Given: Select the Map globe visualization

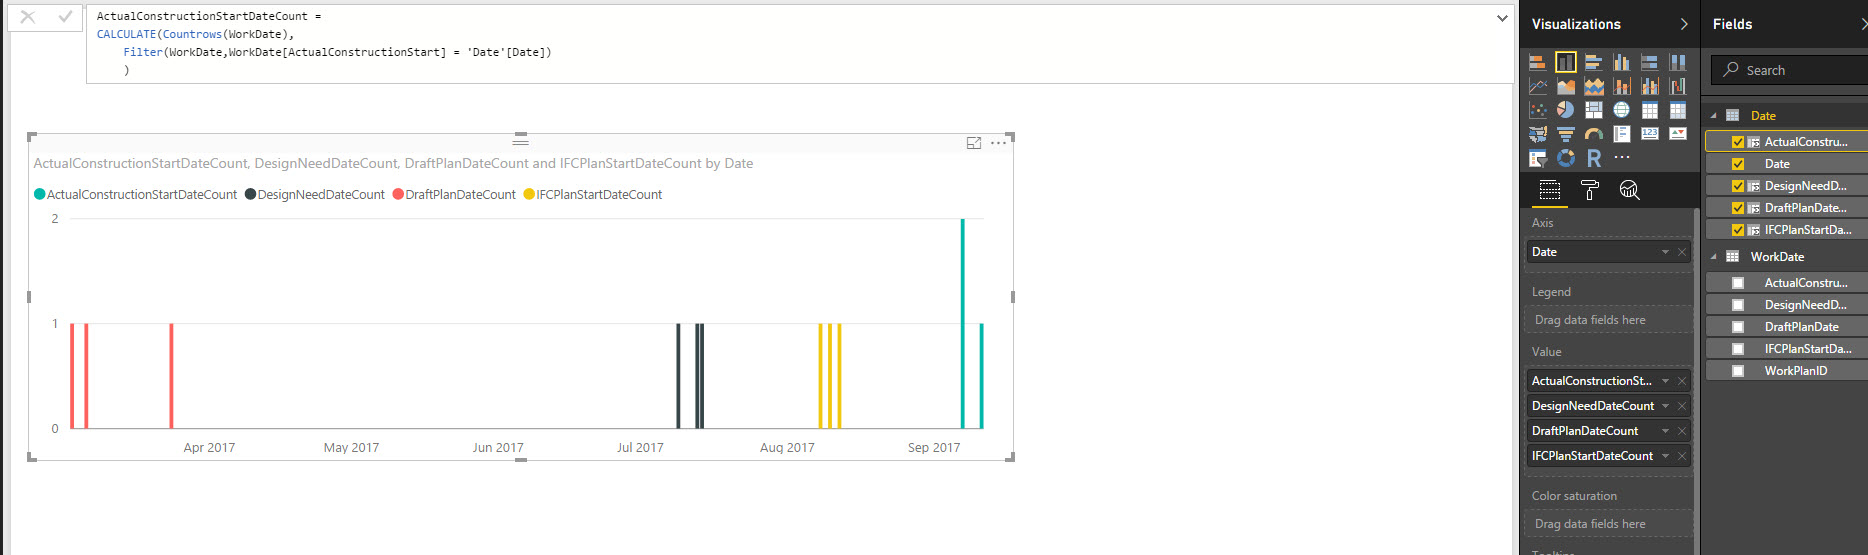Looking at the screenshot, I should 1622,110.
